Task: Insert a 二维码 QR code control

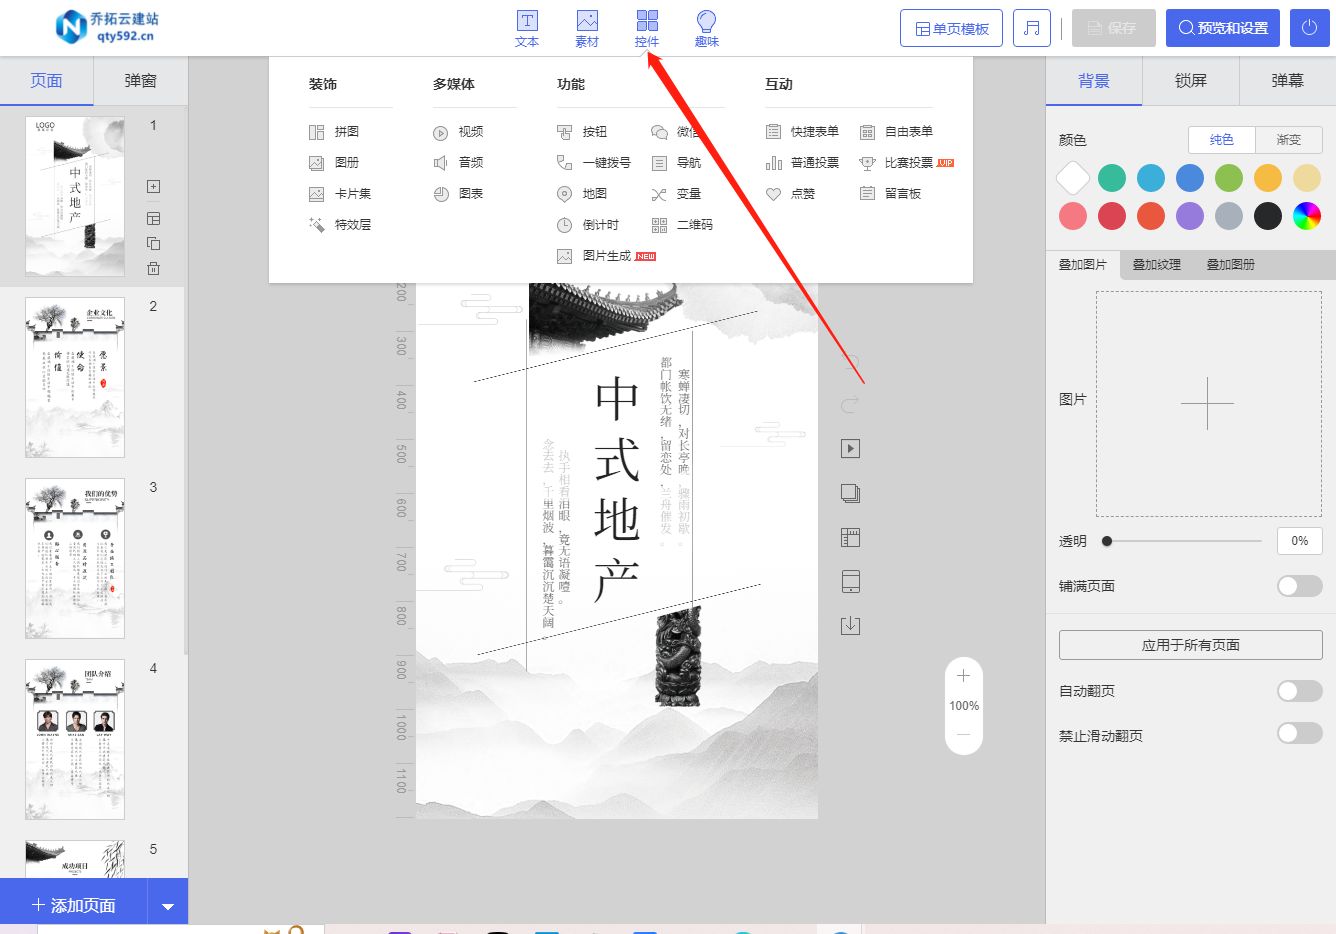Action: [682, 225]
